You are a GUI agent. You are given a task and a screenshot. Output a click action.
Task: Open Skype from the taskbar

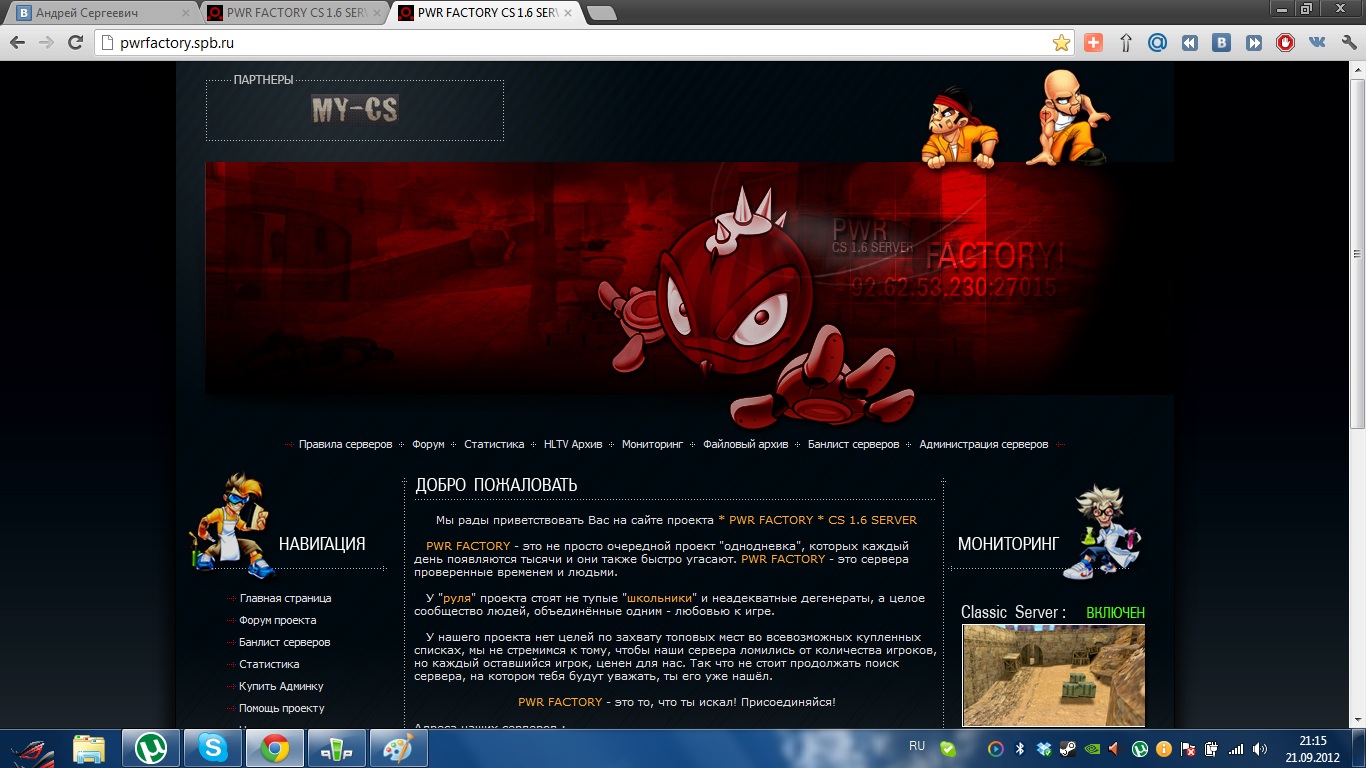(213, 748)
